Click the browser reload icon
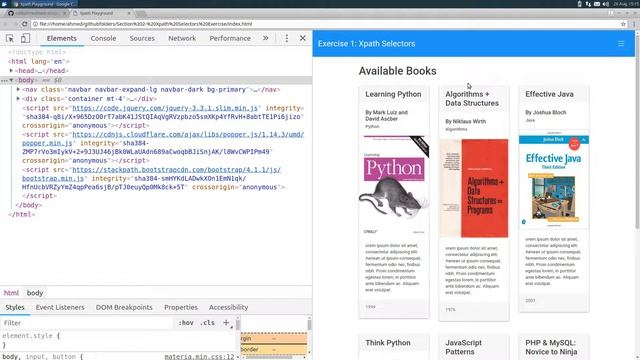Viewport: 640px width, 360px height. (x=25, y=24)
